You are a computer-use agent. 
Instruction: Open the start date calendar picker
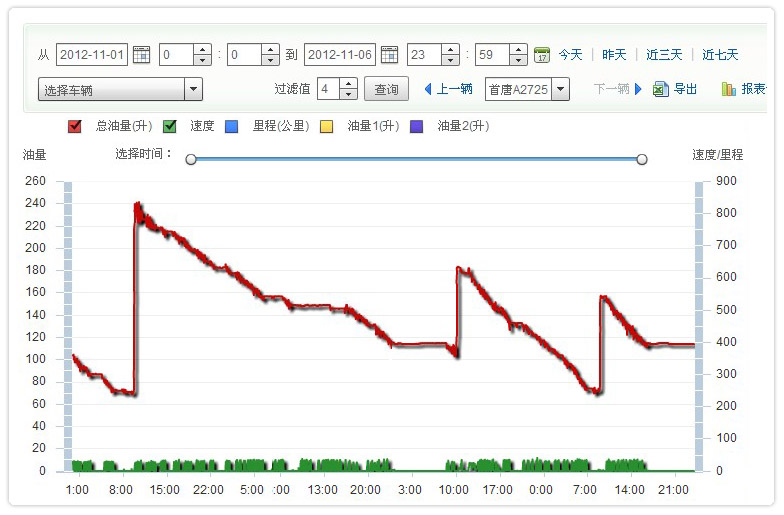click(x=141, y=54)
